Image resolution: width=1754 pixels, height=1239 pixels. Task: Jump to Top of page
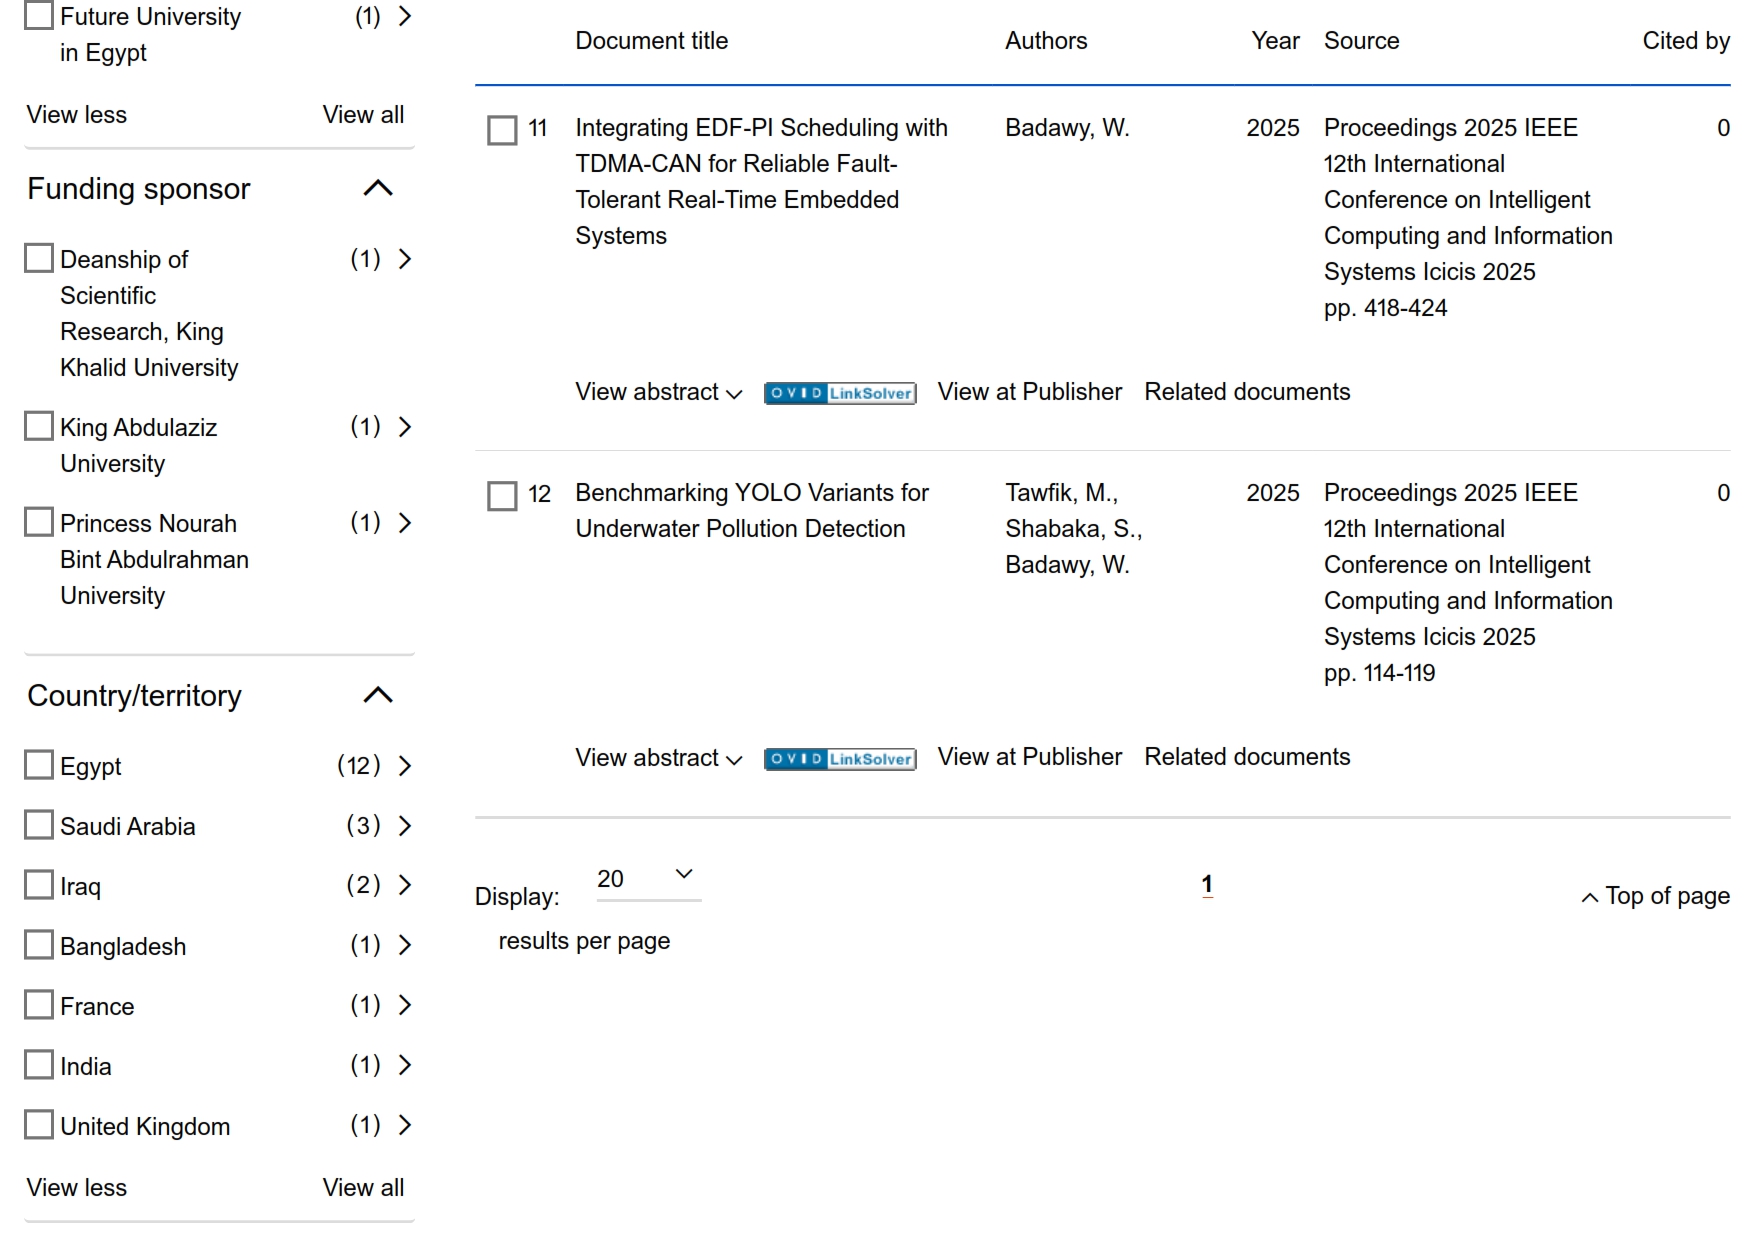click(1656, 896)
